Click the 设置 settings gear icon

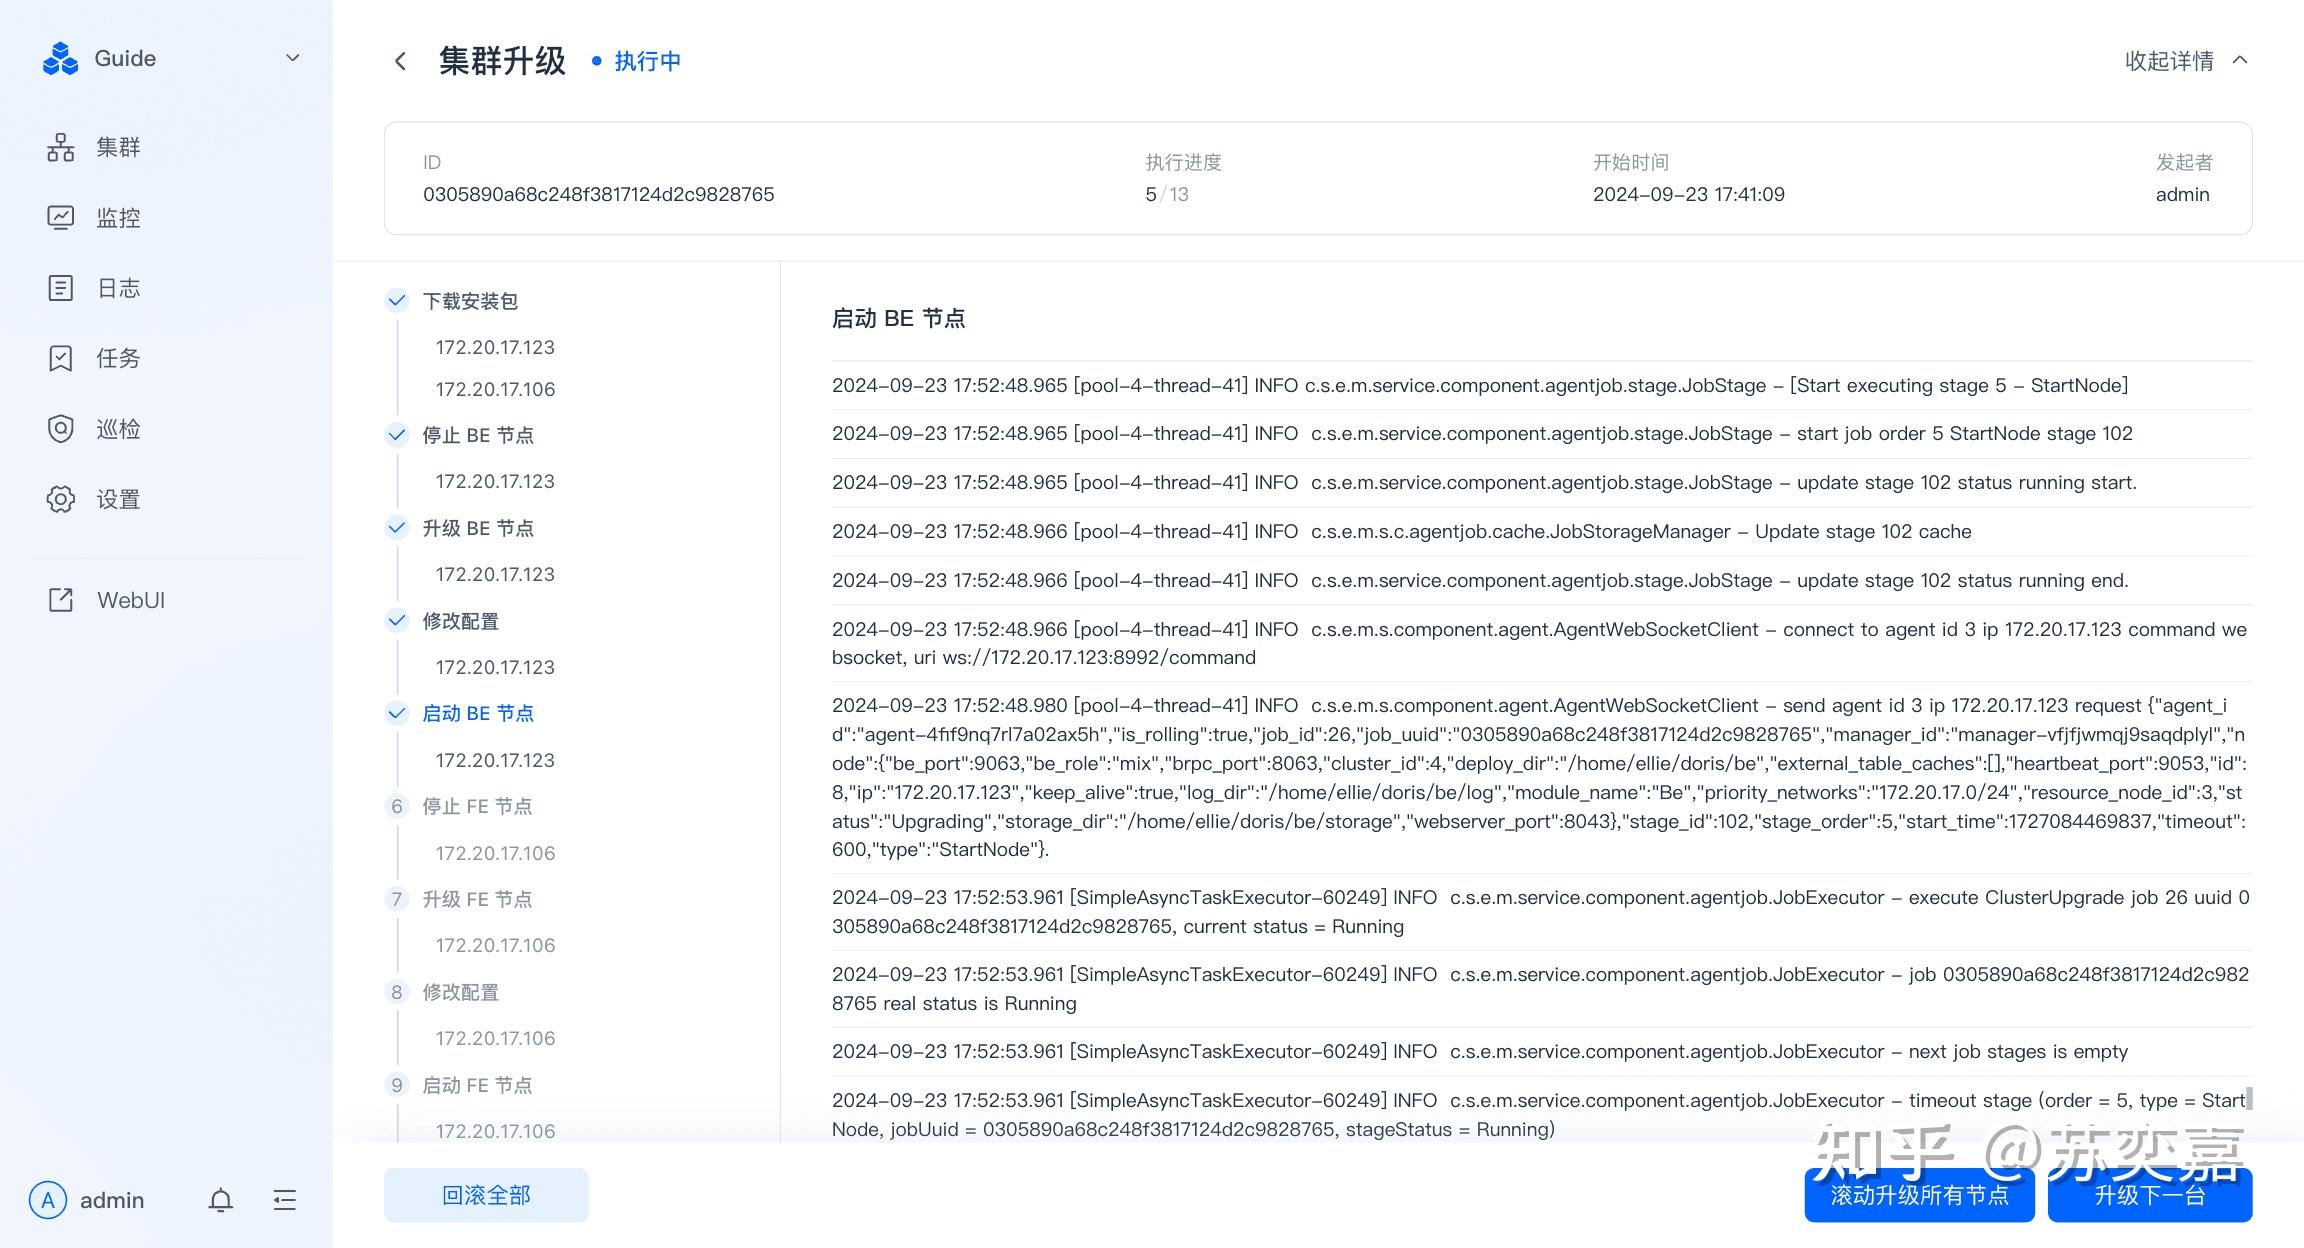coord(60,499)
